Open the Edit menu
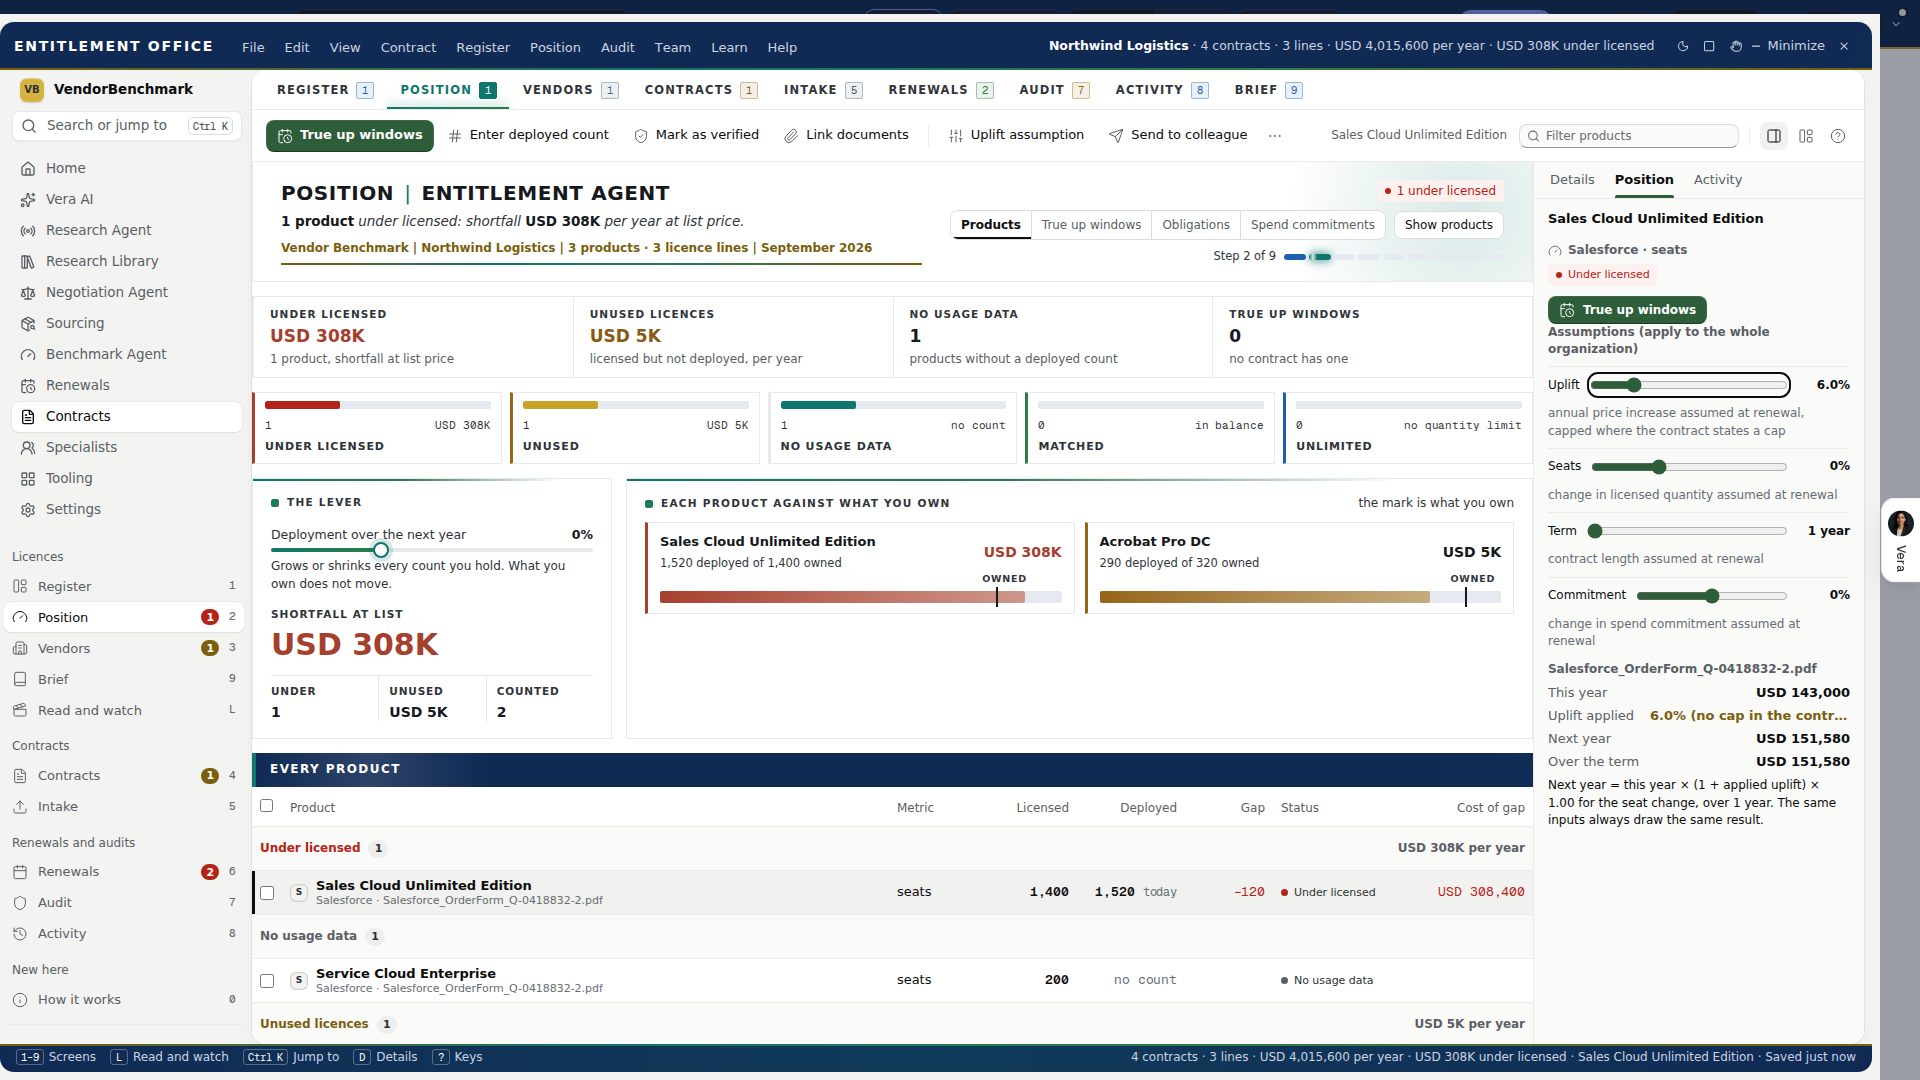Viewport: 1920px width, 1080px height. coord(297,47)
